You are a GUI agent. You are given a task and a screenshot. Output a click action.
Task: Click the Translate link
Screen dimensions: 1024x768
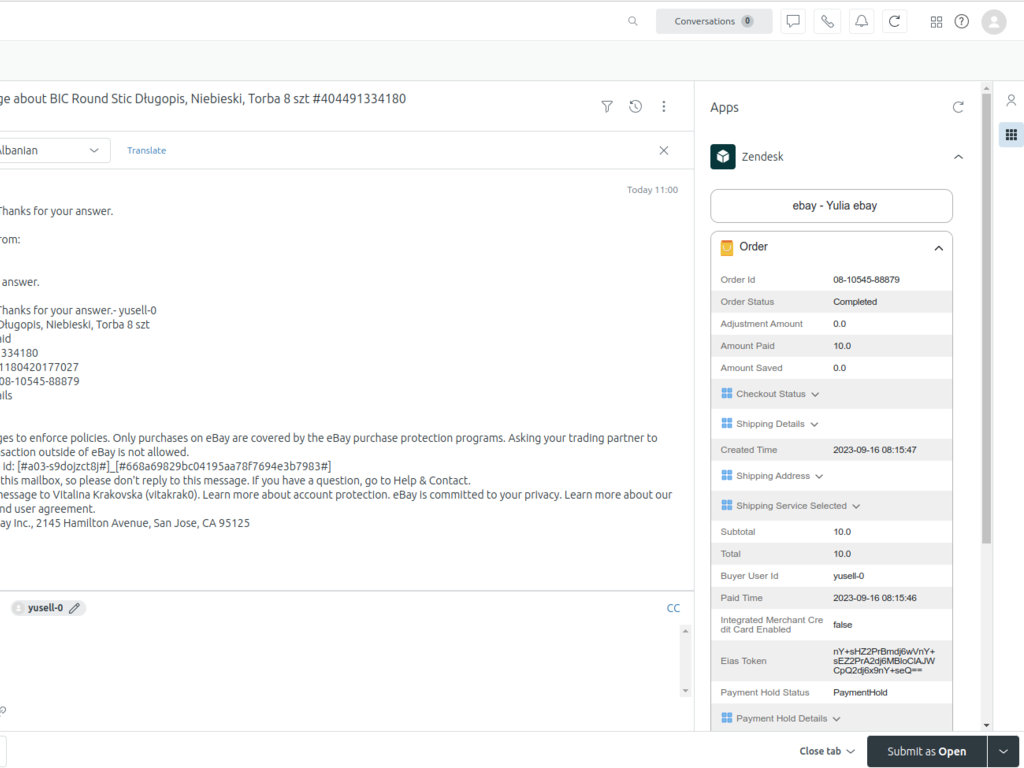146,150
